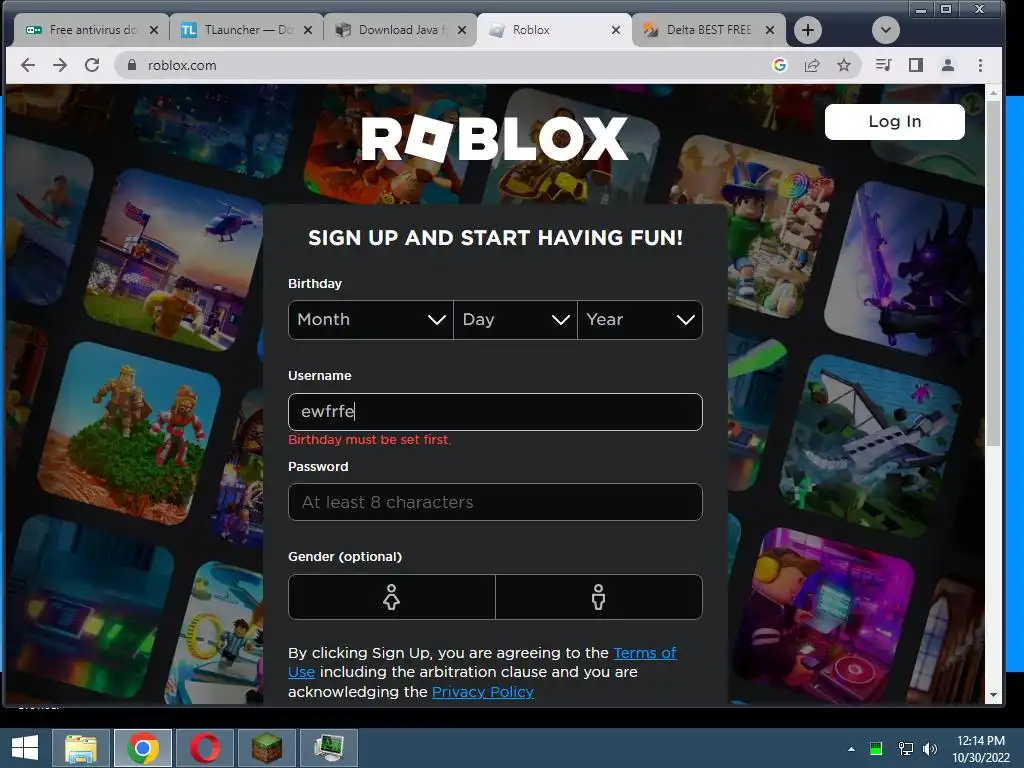Image resolution: width=1024 pixels, height=768 pixels.
Task: Go back with browser back arrow
Action: pos(27,65)
